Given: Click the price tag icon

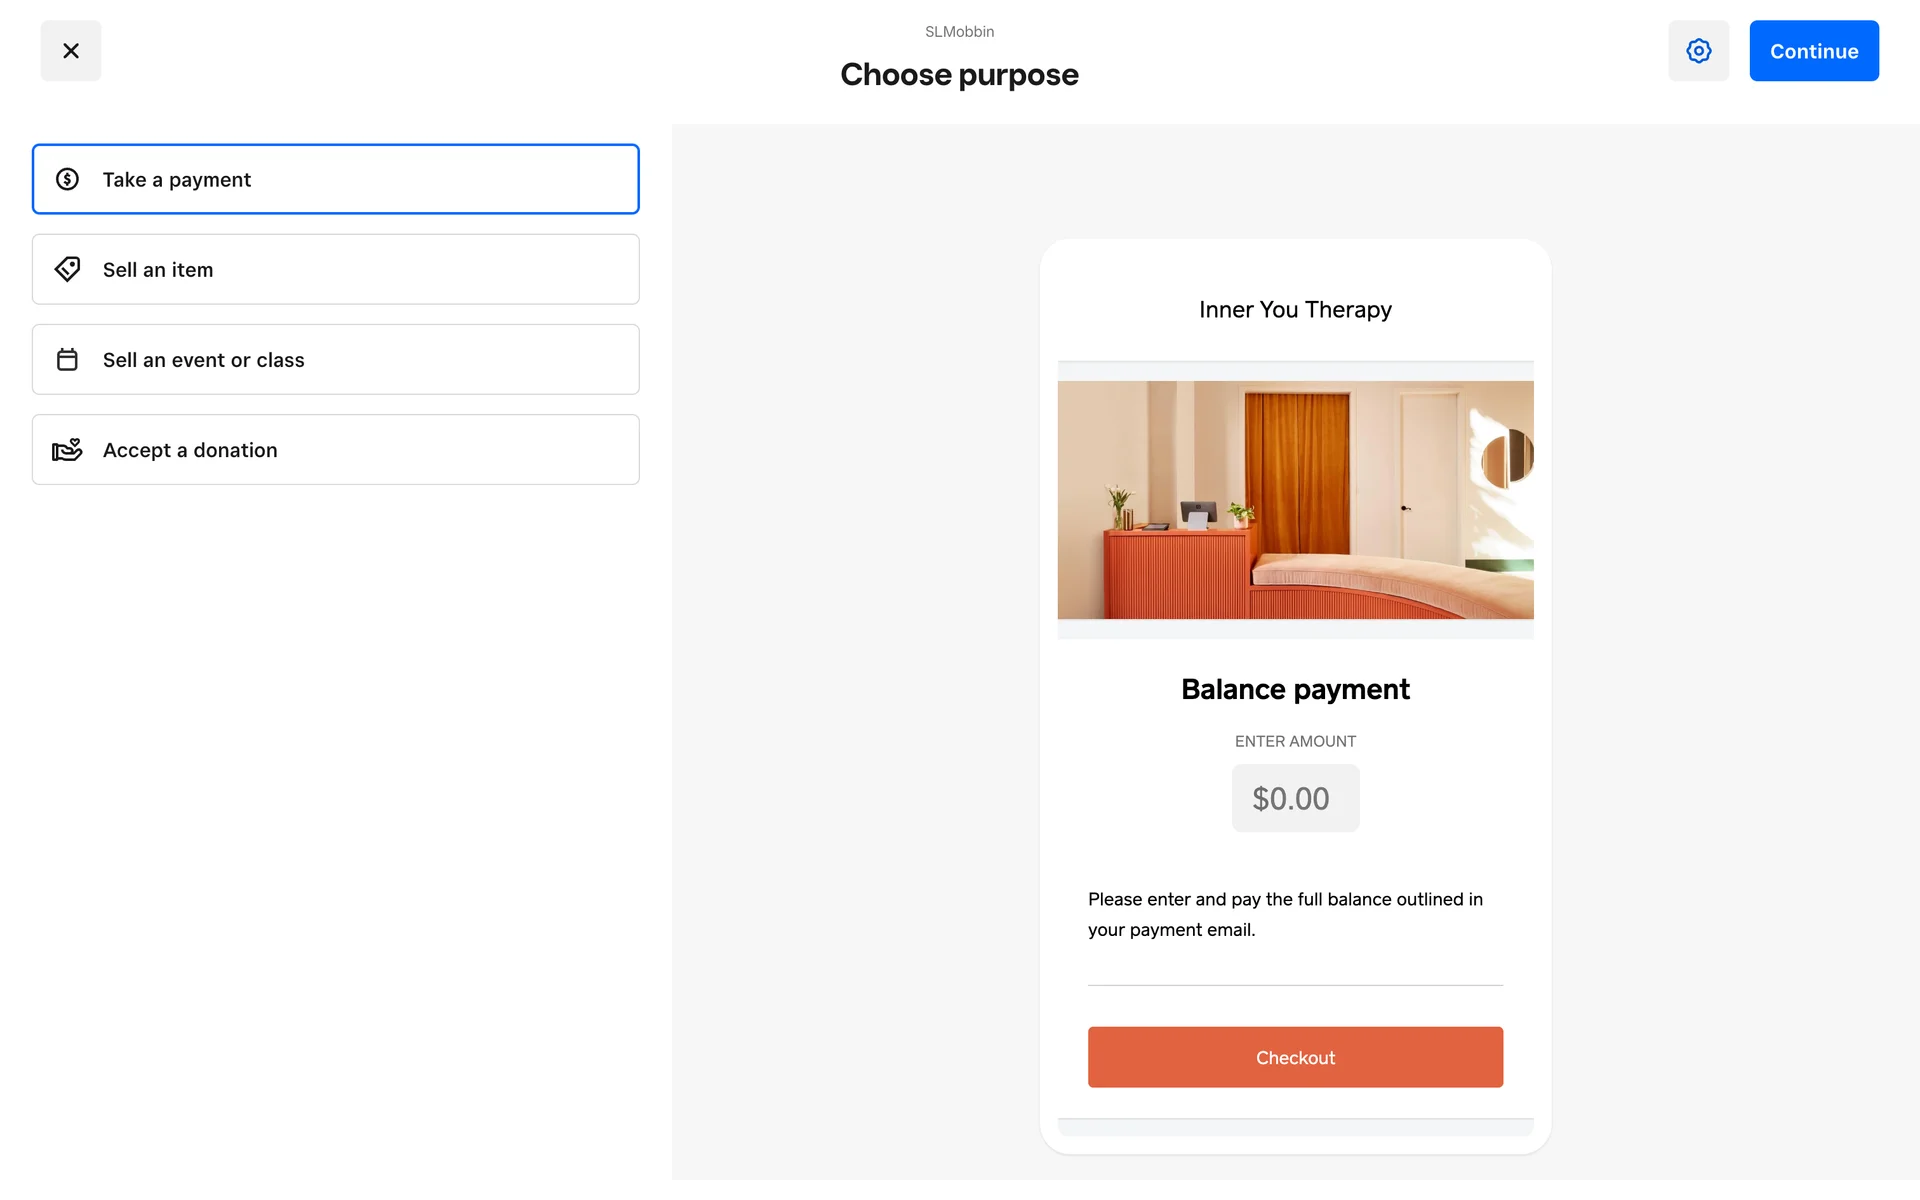Looking at the screenshot, I should tap(67, 269).
